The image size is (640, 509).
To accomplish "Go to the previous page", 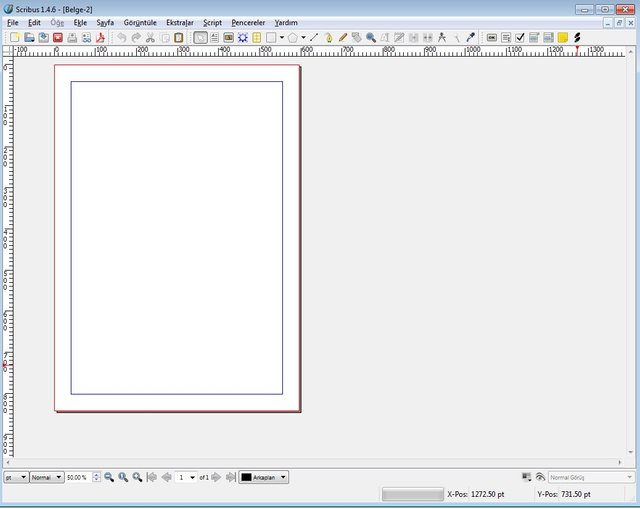I will pyautogui.click(x=166, y=477).
